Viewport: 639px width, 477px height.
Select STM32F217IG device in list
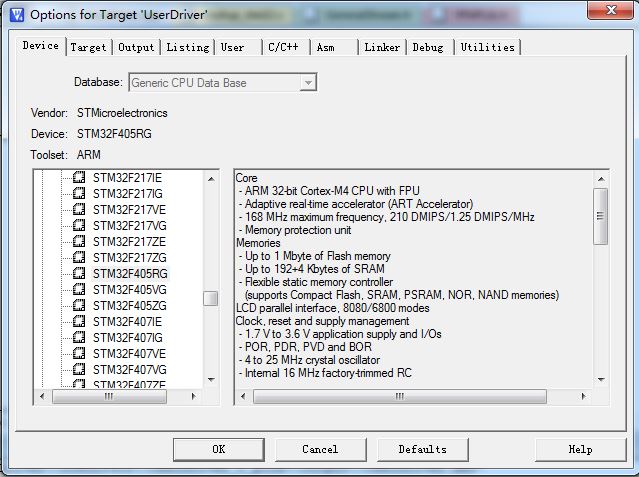[x=128, y=194]
